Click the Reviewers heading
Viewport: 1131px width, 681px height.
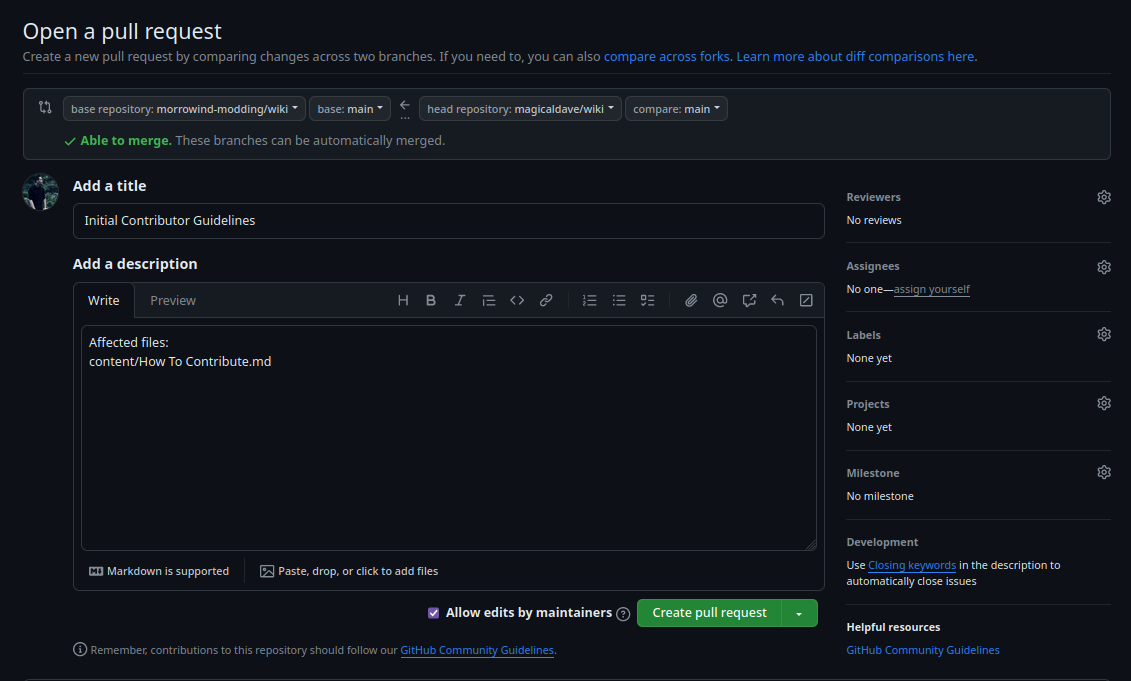873,197
